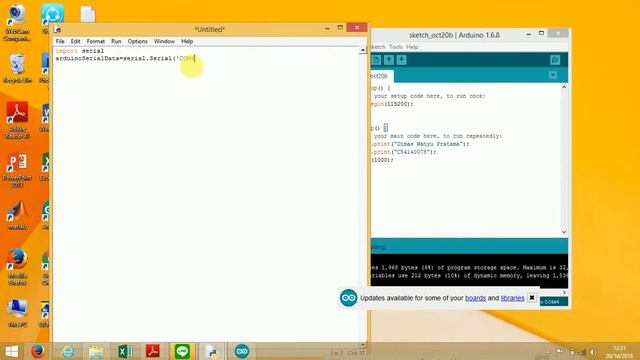Screen dimensions: 640x360
Task: Open File Explorer from the taskbar
Action: pyautogui.click(x=96, y=351)
